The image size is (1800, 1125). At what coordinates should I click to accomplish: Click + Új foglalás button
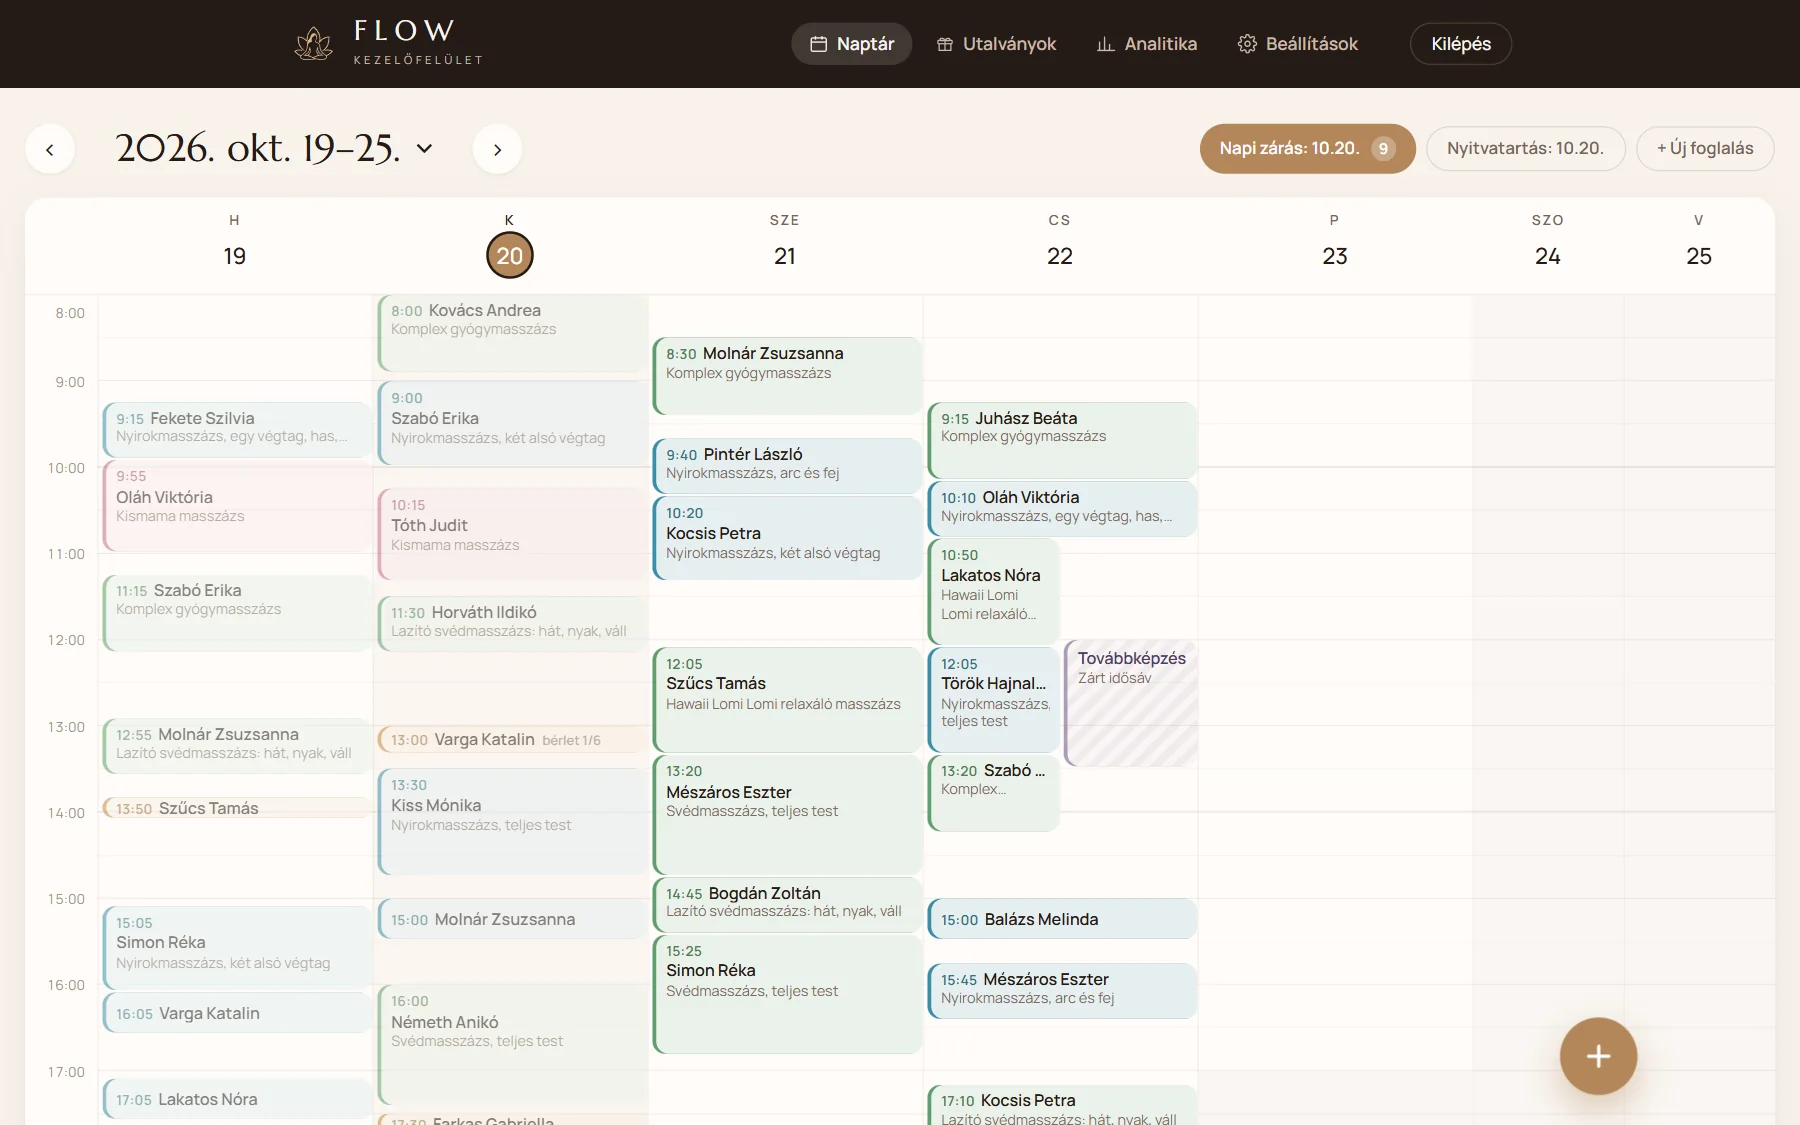click(1705, 149)
